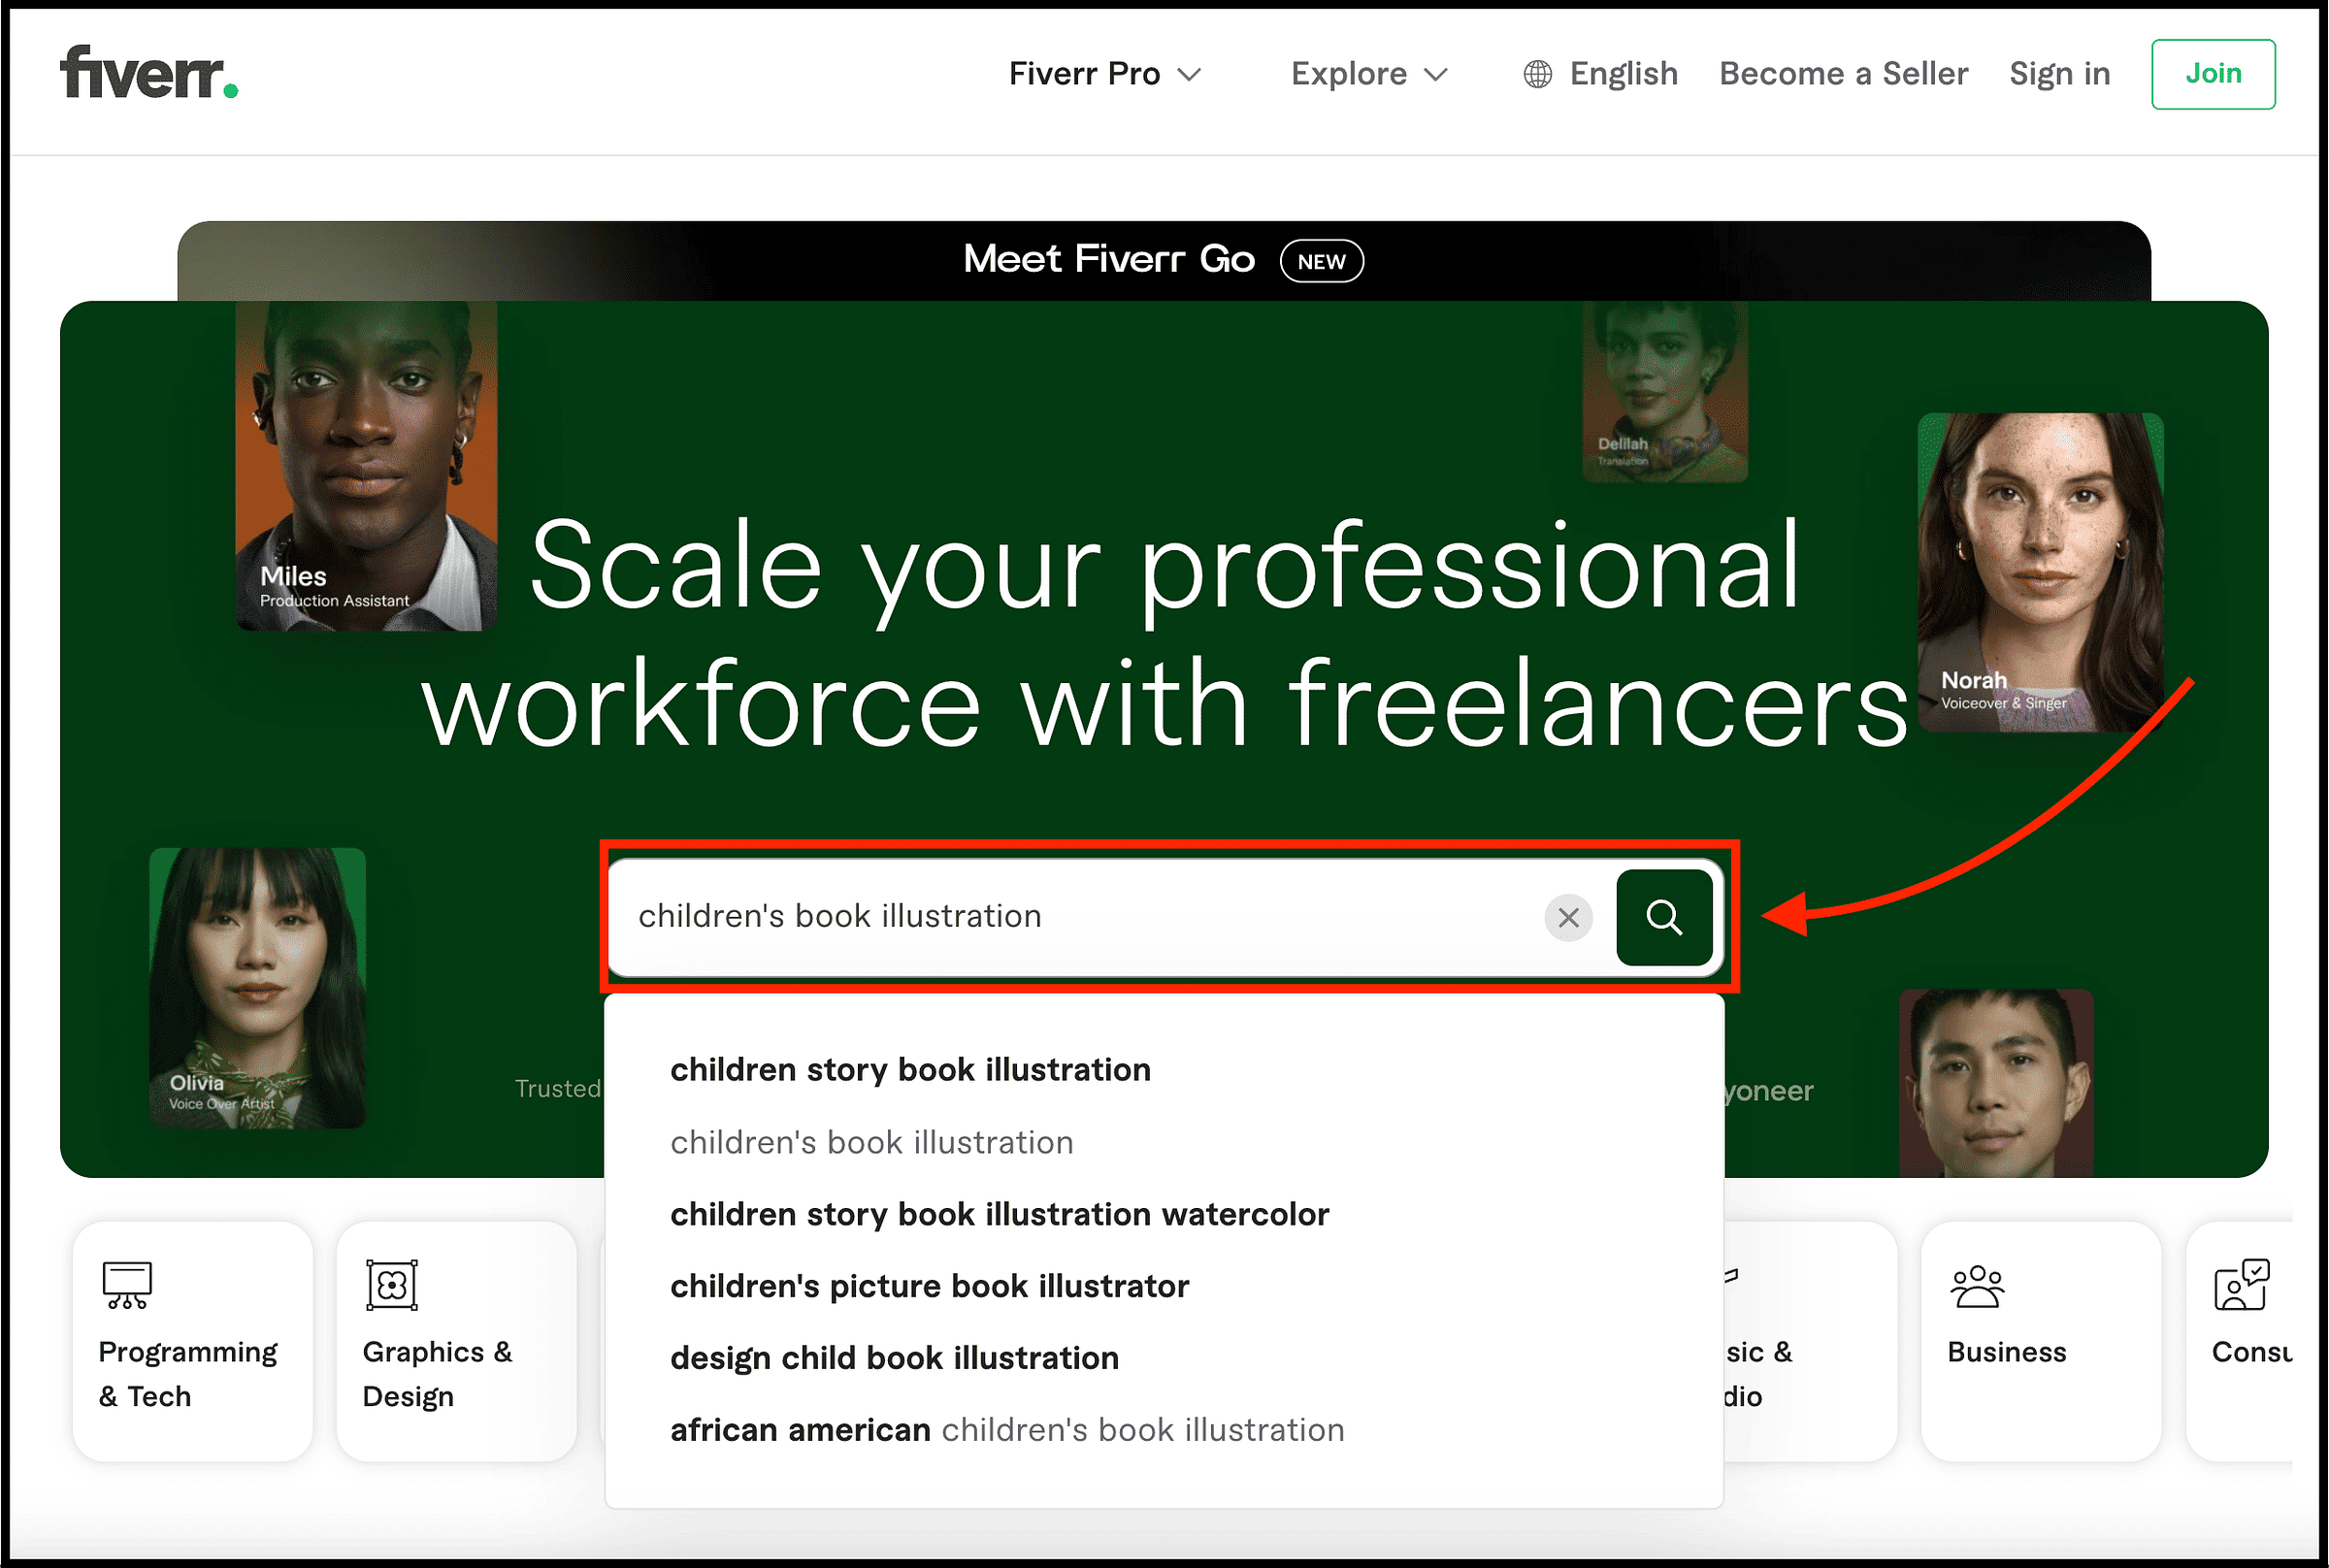Select african american children's book illustration suggestion

(1007, 1430)
